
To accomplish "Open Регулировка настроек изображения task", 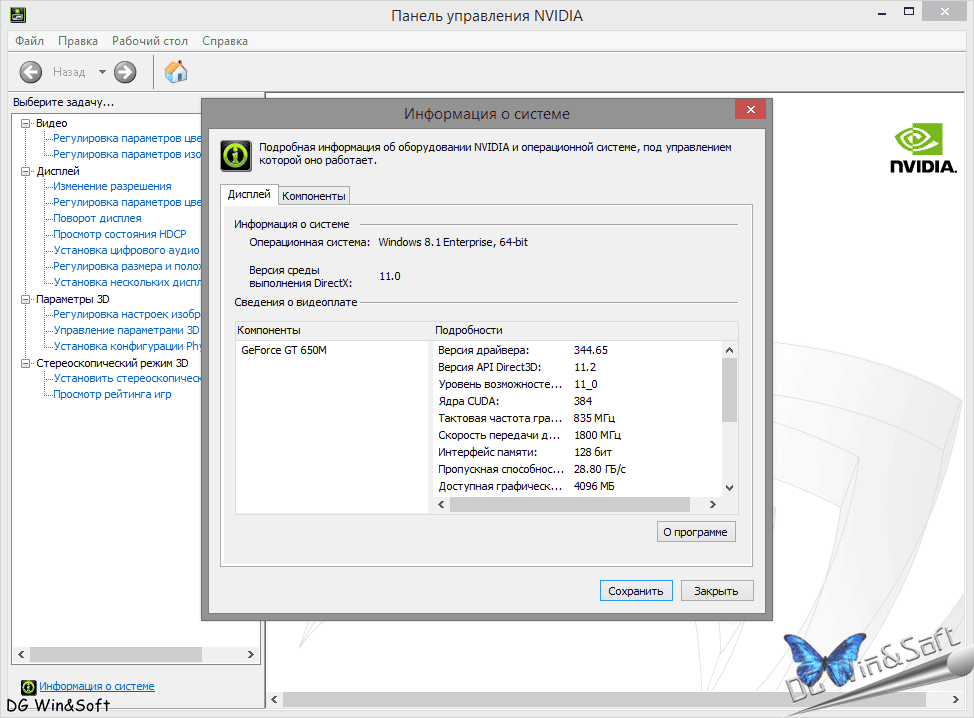I will click(x=127, y=314).
